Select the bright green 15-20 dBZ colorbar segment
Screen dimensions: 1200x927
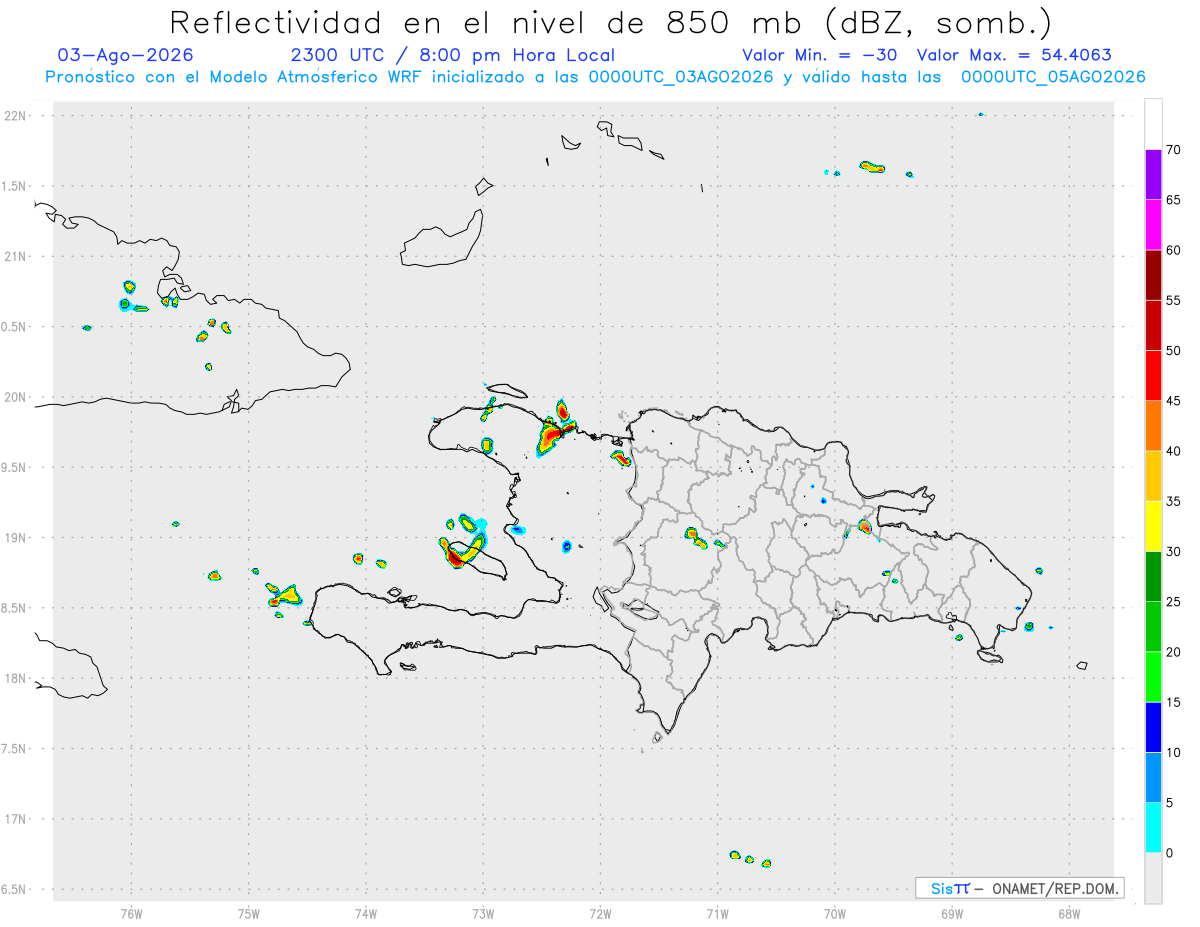pyautogui.click(x=1153, y=677)
